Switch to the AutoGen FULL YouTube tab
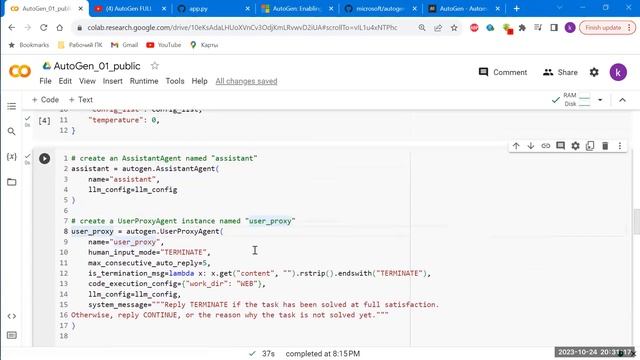 coord(130,9)
